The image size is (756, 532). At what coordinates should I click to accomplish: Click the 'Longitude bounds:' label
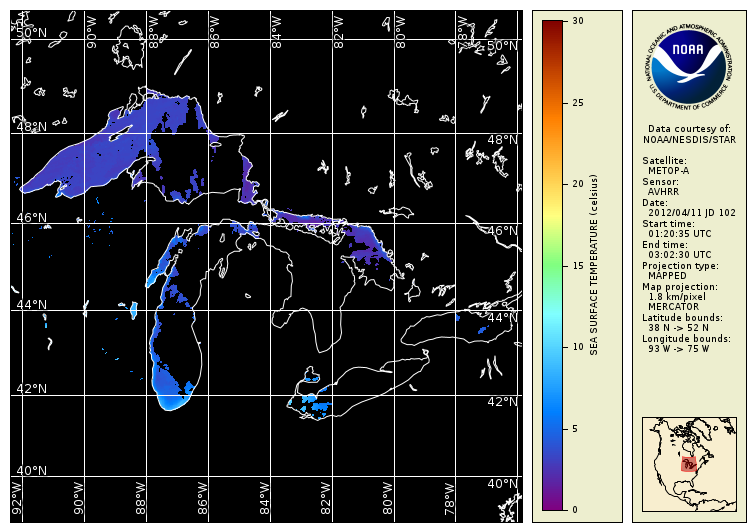click(686, 339)
